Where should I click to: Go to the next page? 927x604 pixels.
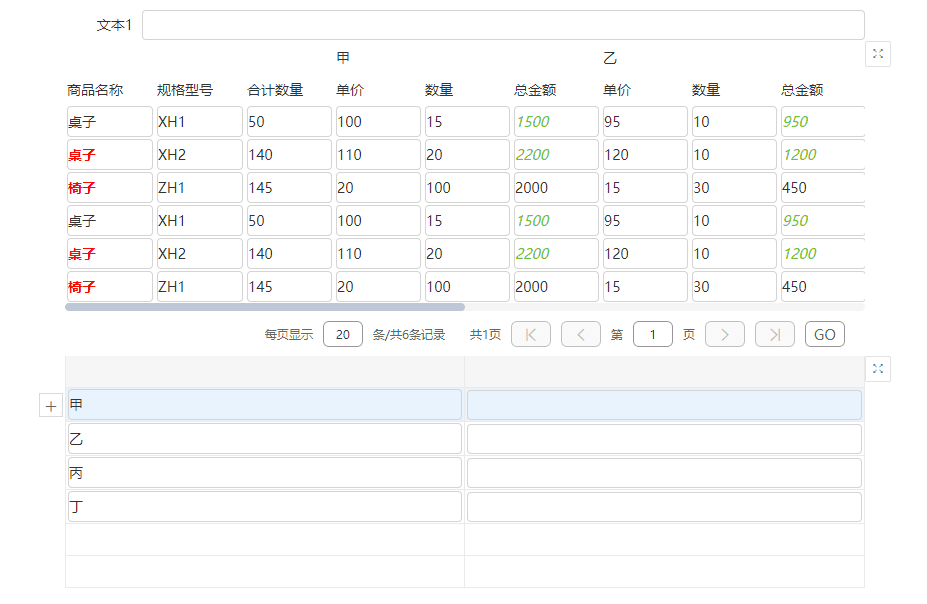click(x=725, y=335)
